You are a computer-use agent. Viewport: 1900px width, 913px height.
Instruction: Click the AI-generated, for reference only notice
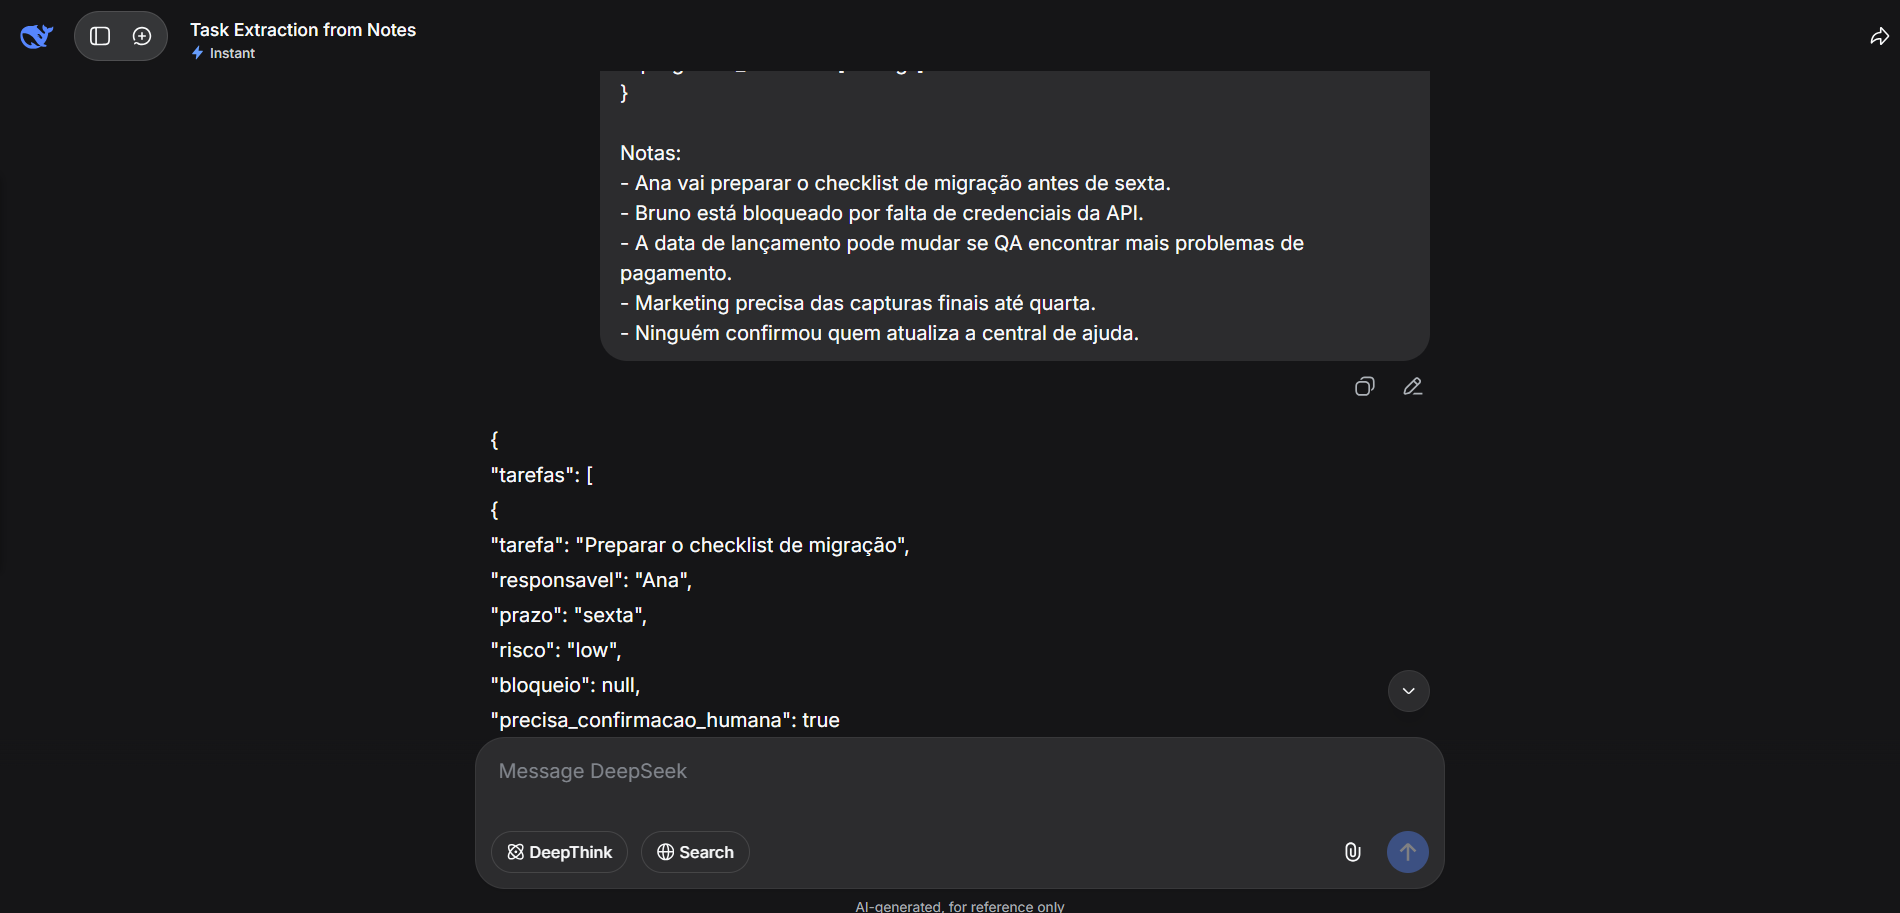click(959, 906)
